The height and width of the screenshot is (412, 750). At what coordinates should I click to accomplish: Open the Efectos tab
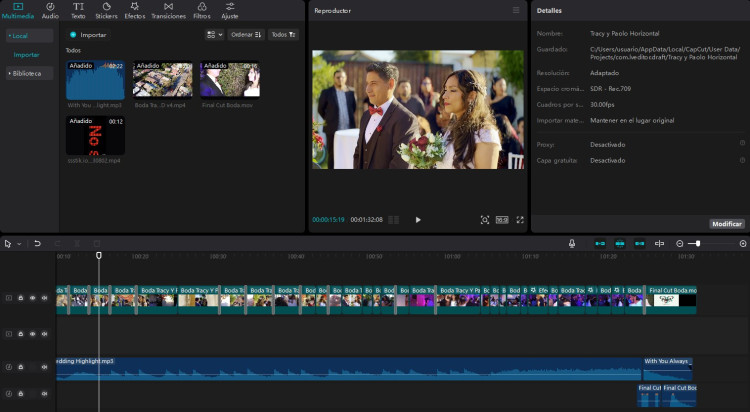(x=135, y=11)
